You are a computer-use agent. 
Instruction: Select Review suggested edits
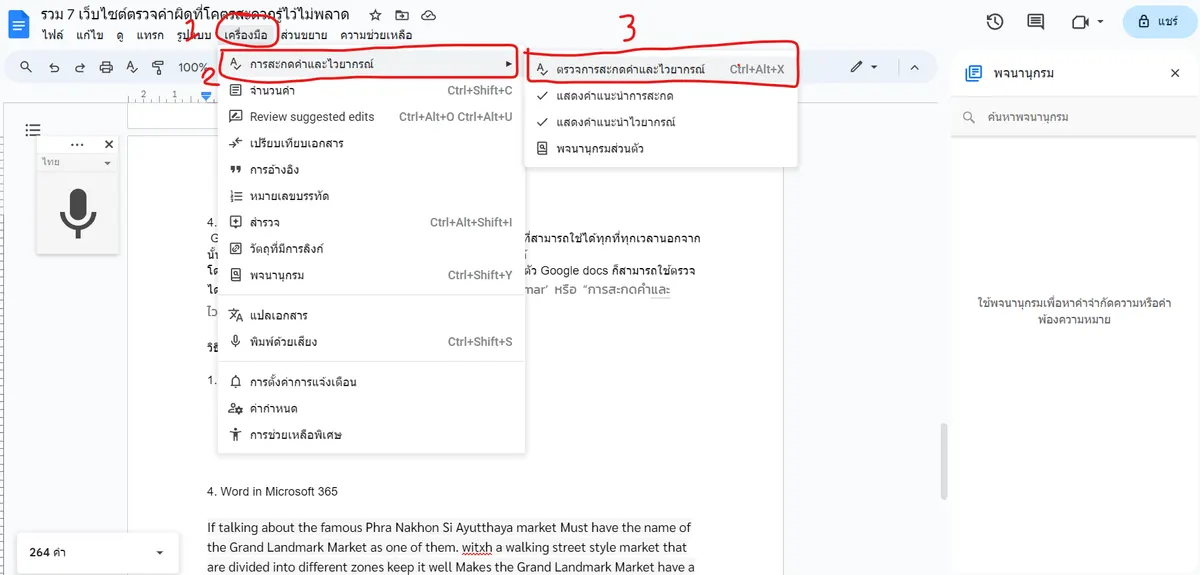[371, 117]
